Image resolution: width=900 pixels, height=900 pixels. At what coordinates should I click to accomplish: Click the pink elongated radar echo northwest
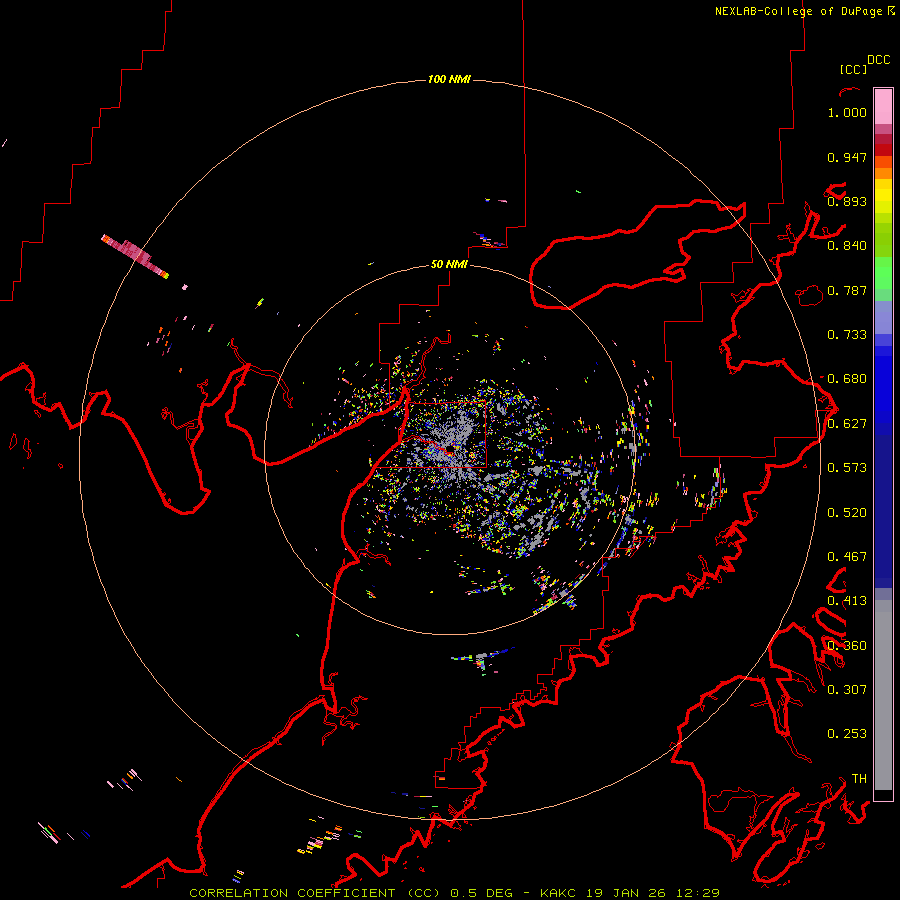[x=134, y=256]
